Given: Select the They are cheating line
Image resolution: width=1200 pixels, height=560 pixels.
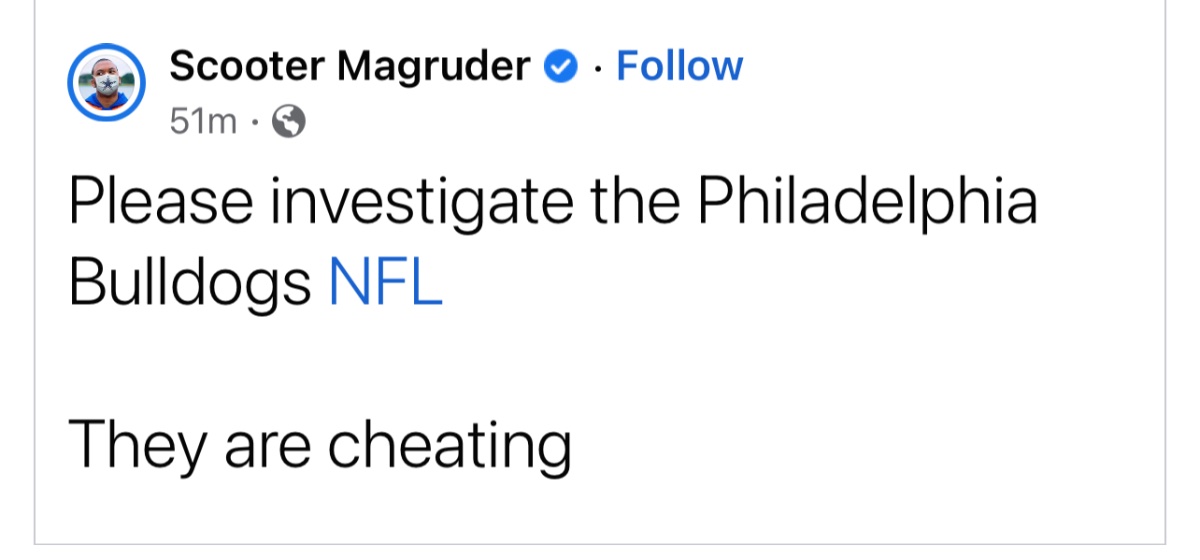Looking at the screenshot, I should click(320, 445).
